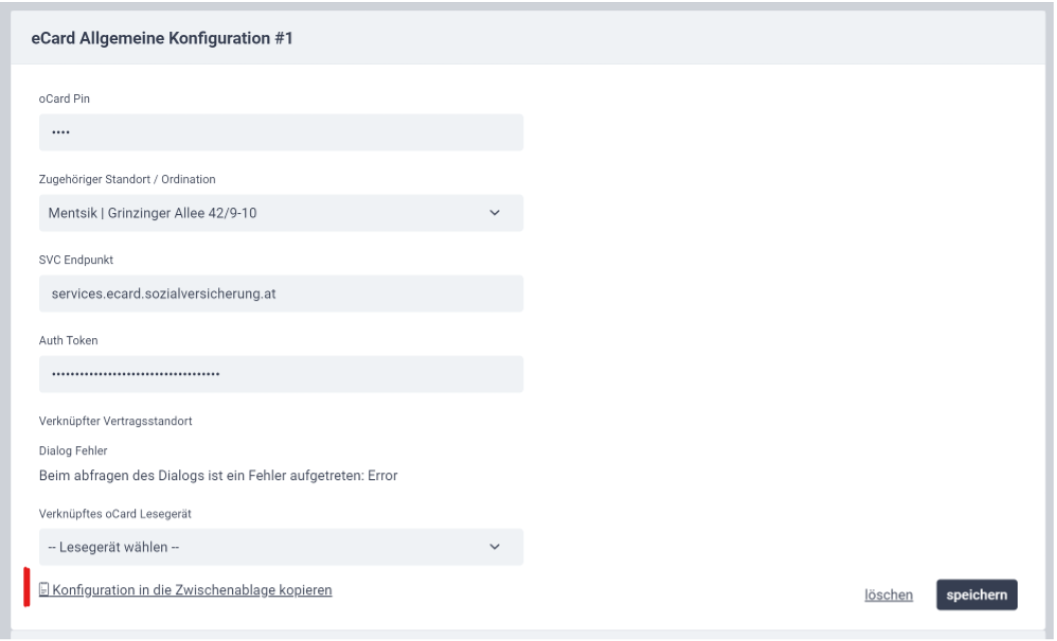This screenshot has height=641, width=1057.
Task: Click the SVC Endpunkt label
Action: [x=76, y=260]
